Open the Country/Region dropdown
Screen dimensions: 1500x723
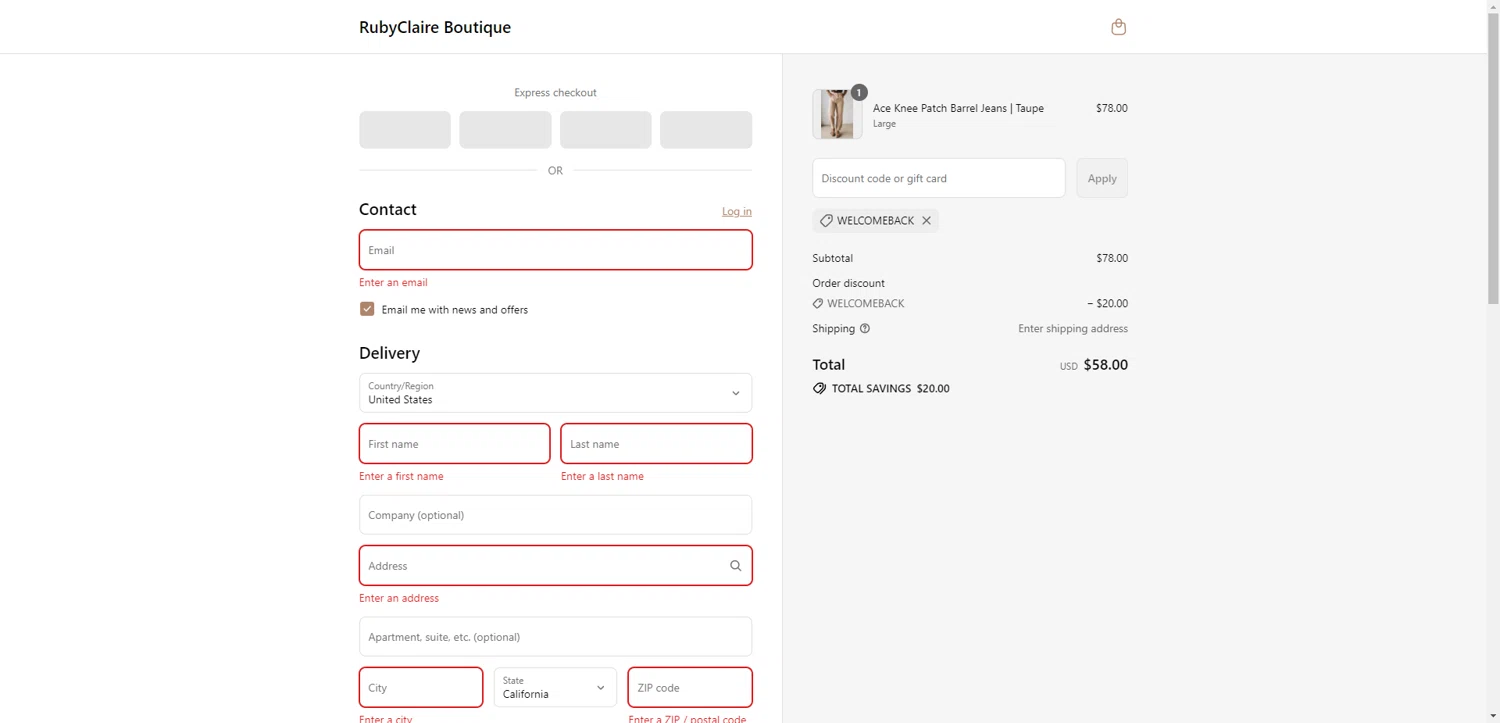click(555, 393)
